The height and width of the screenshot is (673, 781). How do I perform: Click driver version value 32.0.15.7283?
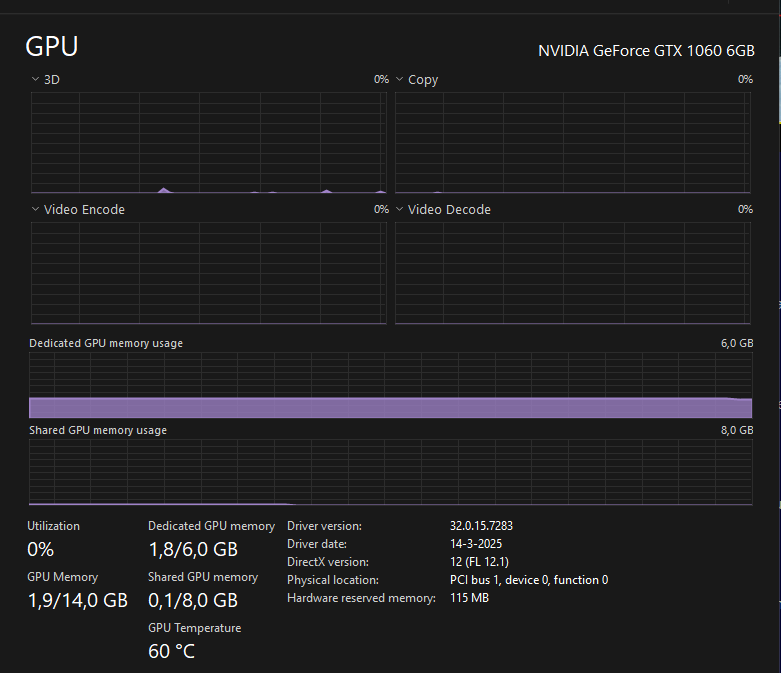pos(481,526)
